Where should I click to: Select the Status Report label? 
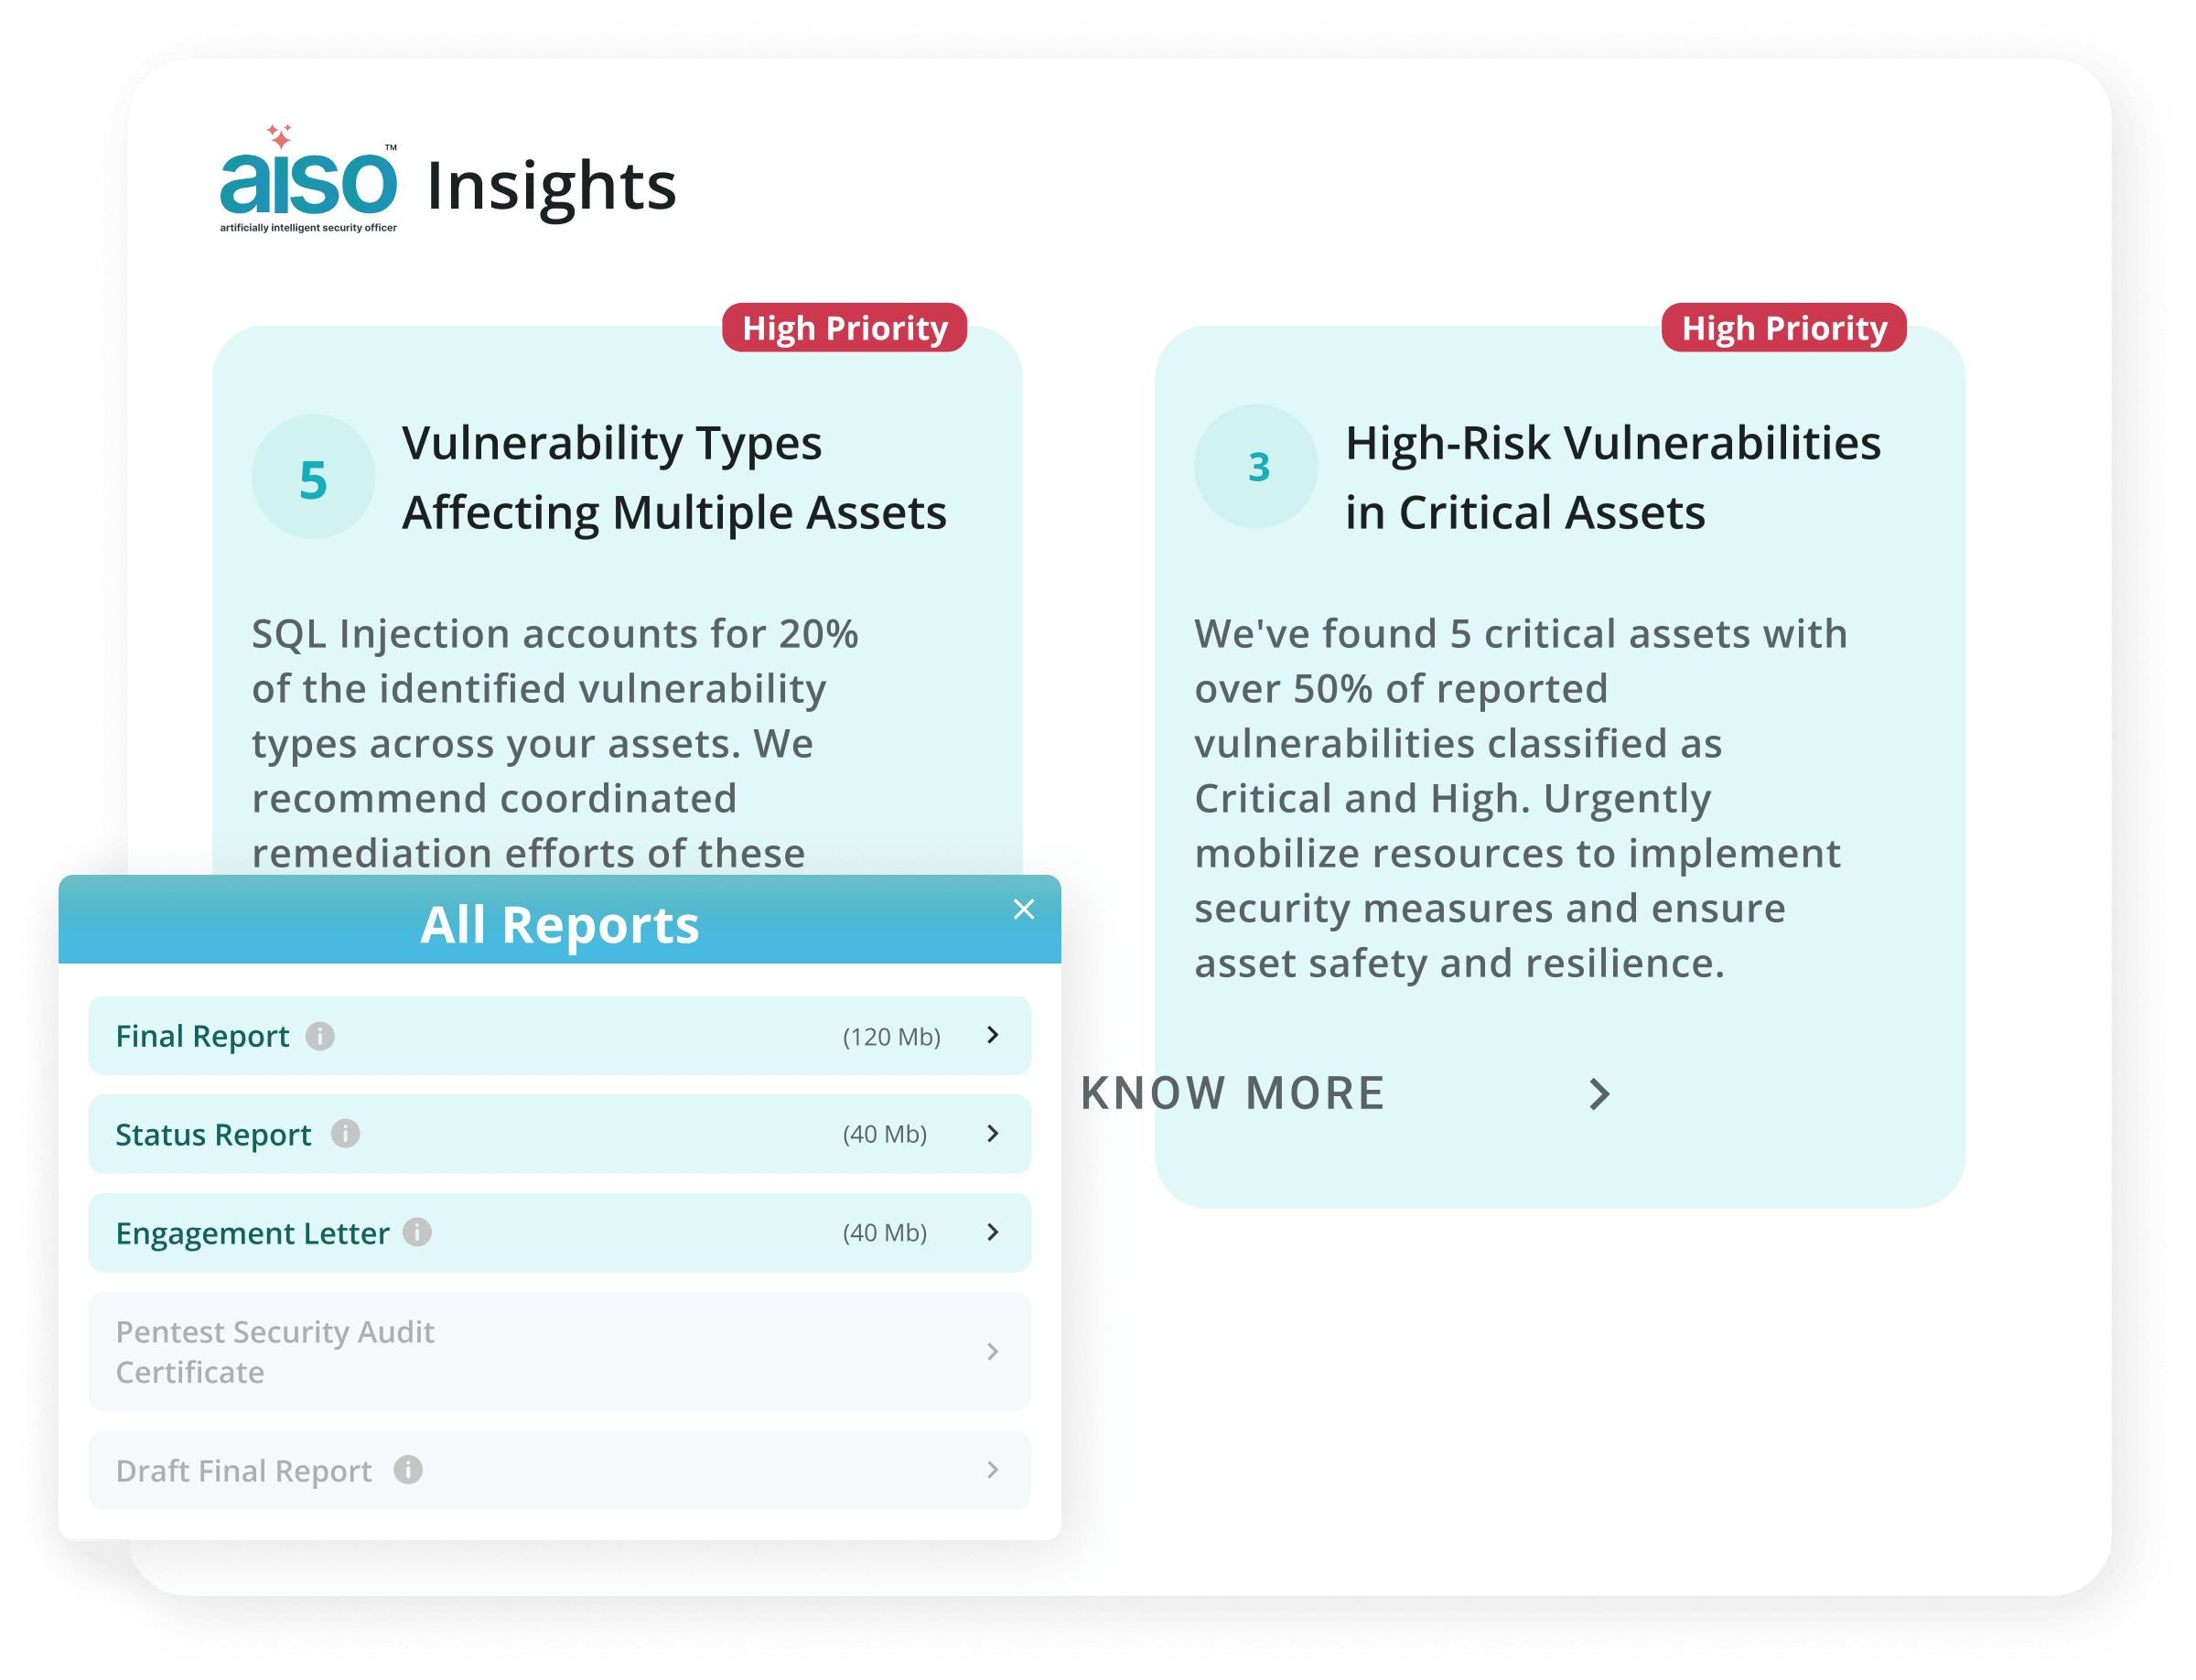(x=213, y=1134)
